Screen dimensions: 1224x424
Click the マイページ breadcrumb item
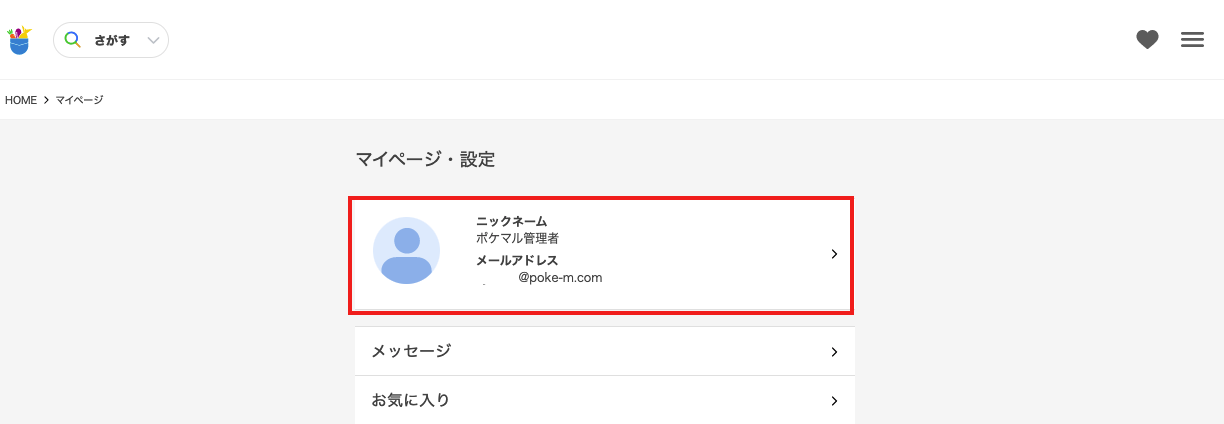pyautogui.click(x=79, y=100)
